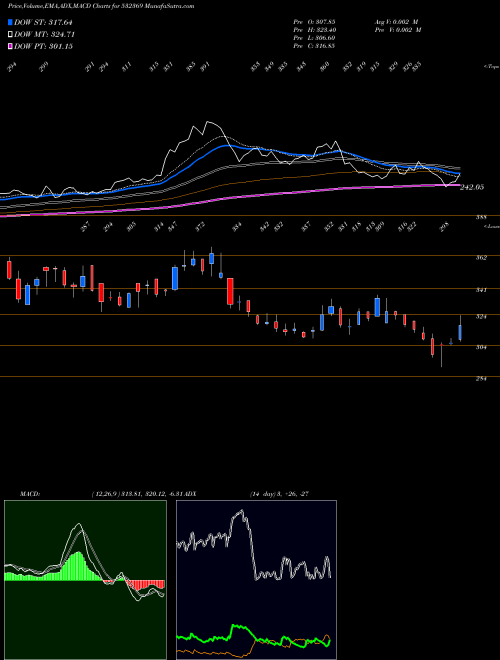Click the '242.05' EMA end label
The height and width of the screenshot is (660, 500).
click(x=472, y=187)
